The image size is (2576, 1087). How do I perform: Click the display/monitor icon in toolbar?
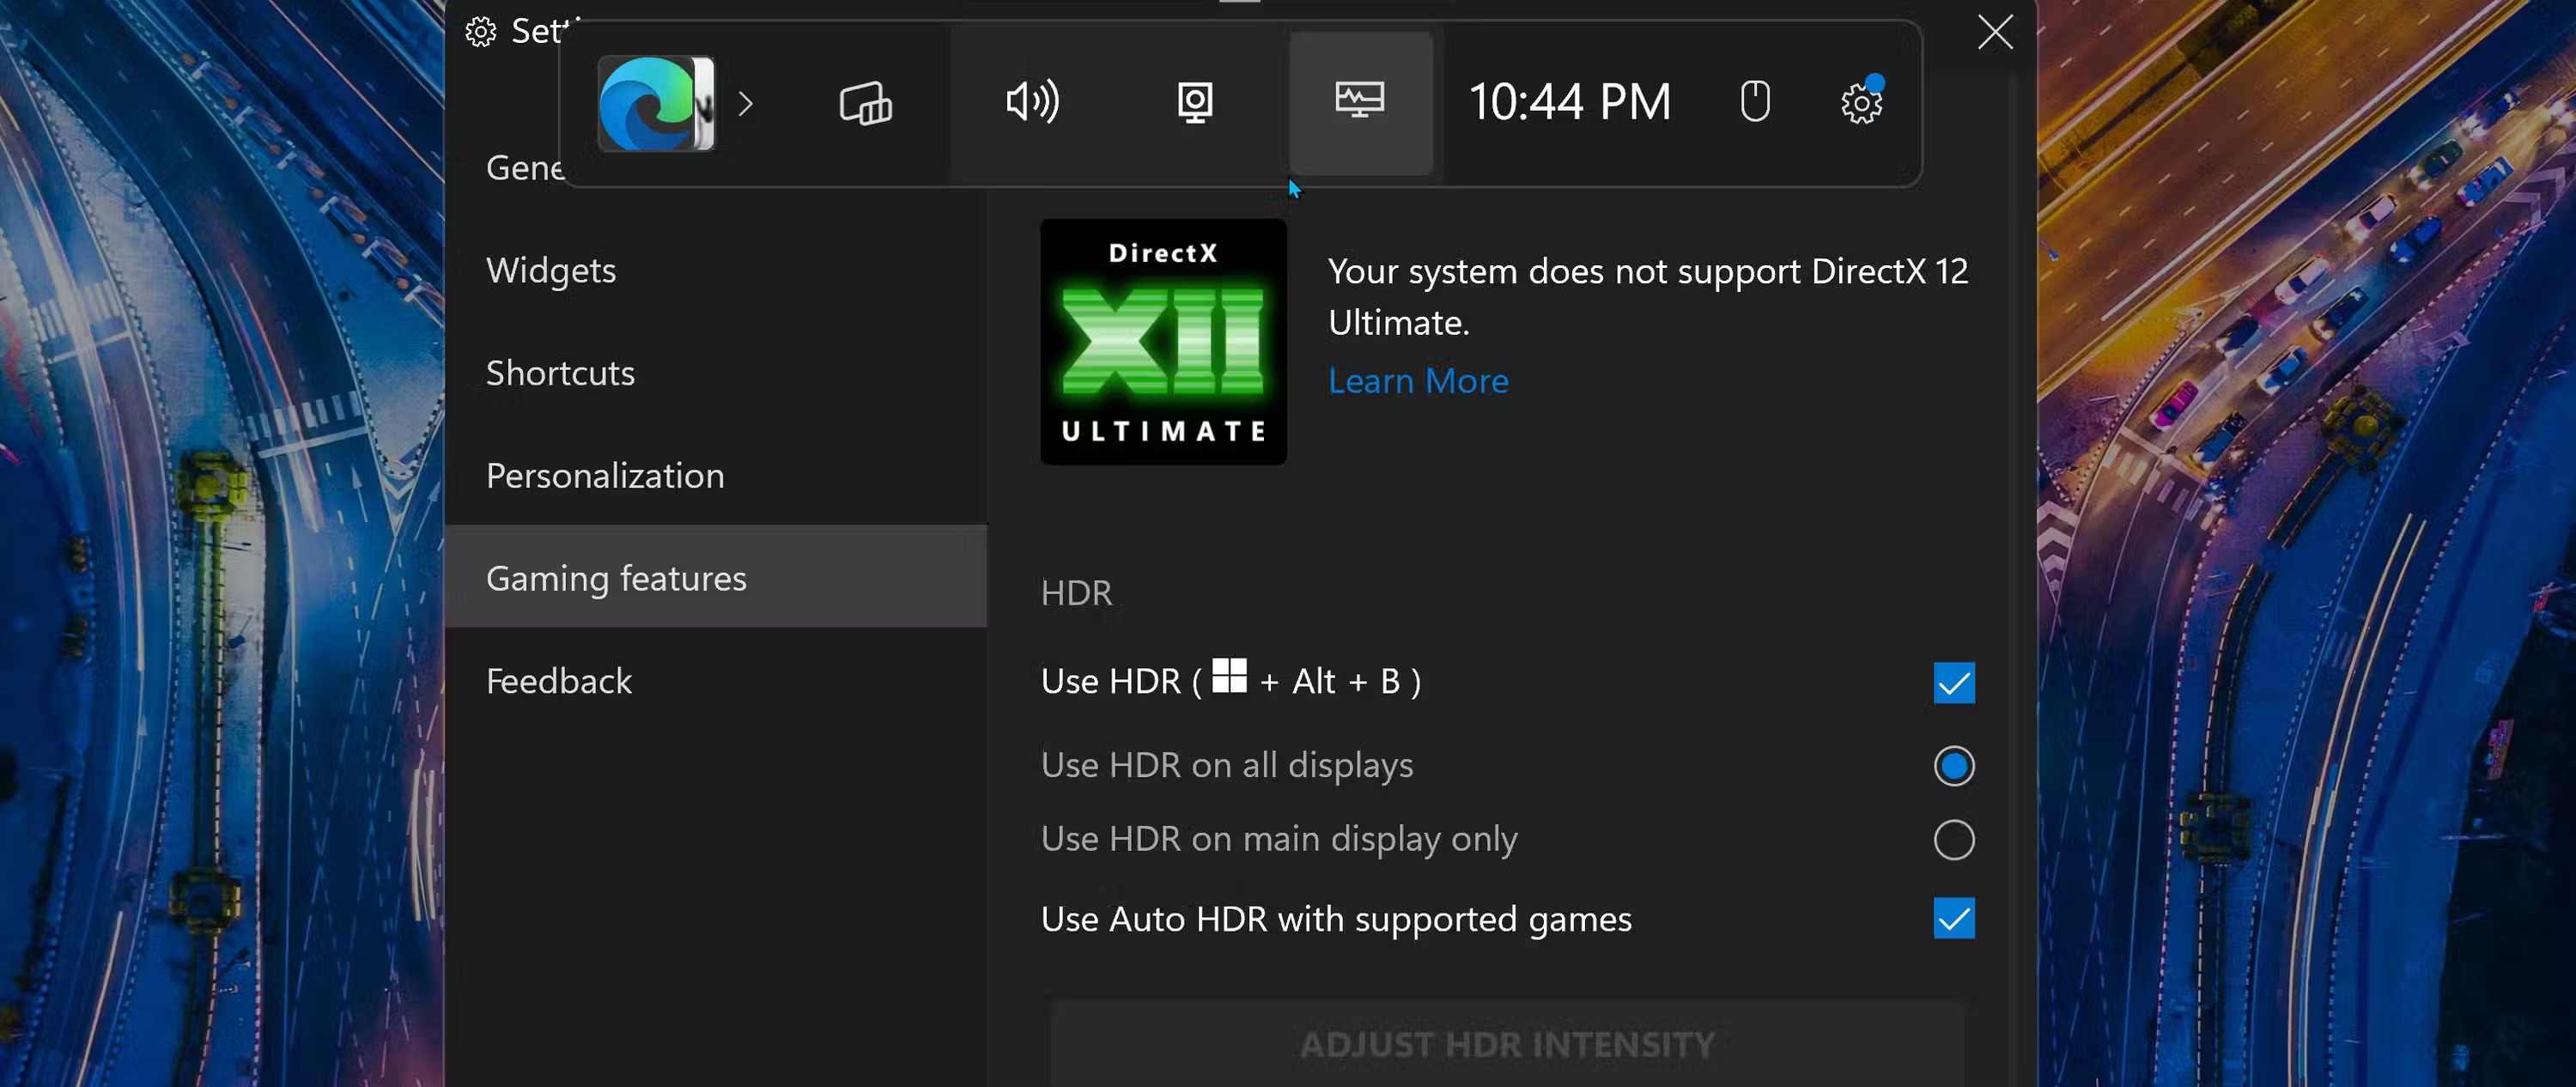[x=1360, y=102]
